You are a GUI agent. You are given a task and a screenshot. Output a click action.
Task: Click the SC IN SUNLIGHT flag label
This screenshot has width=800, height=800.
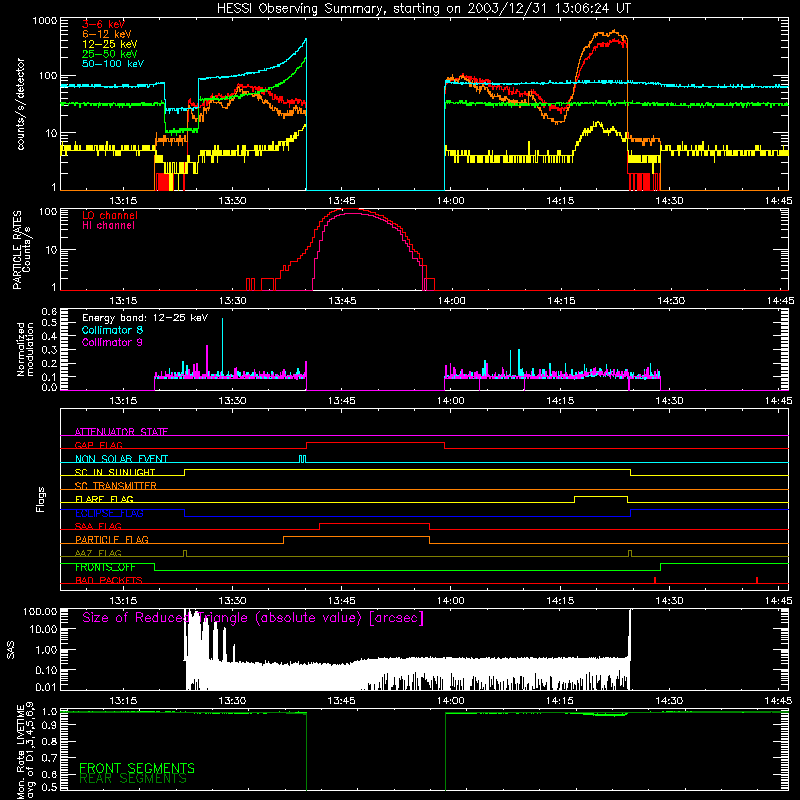pyautogui.click(x=115, y=472)
